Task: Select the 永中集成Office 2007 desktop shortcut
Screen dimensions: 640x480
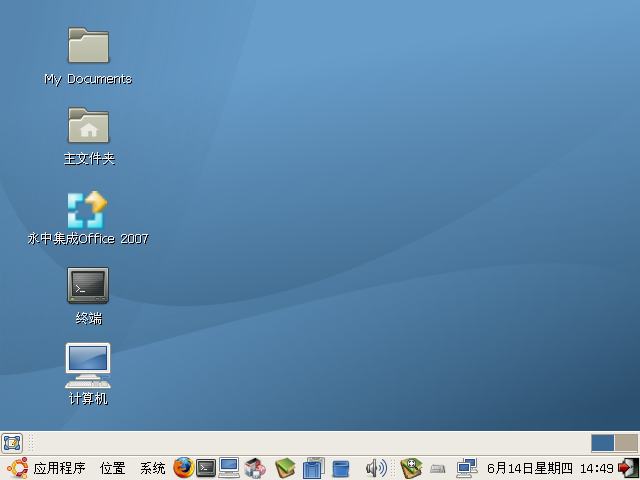Action: click(87, 210)
